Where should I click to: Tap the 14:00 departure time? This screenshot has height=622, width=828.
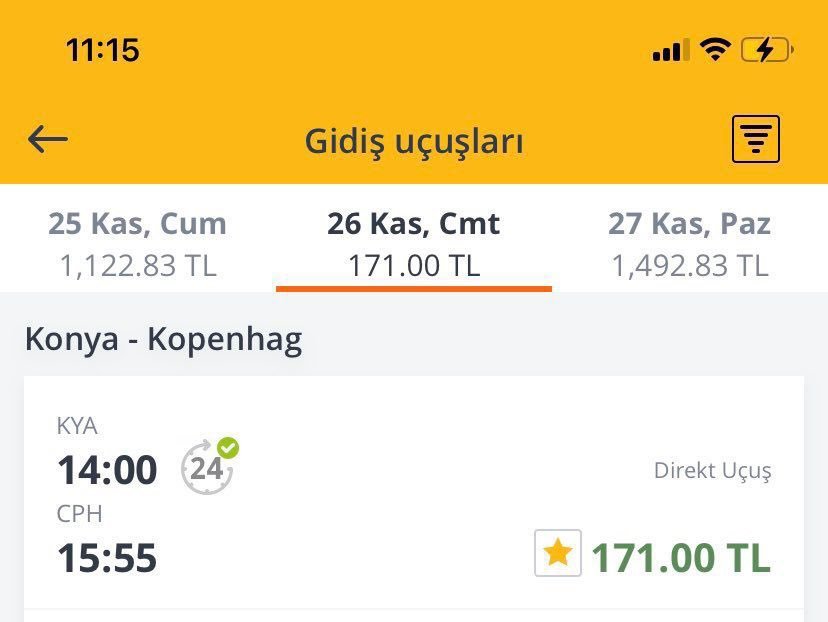pyautogui.click(x=107, y=470)
